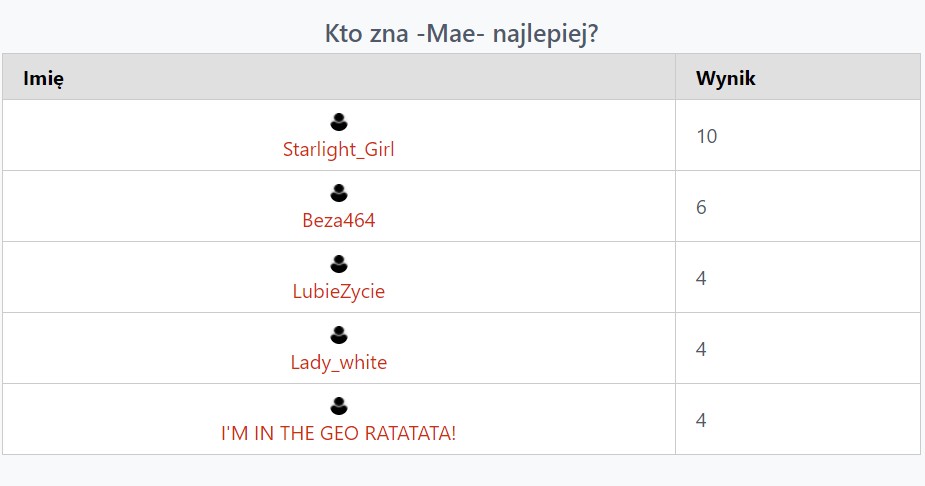
Task: Click LubieZycie's score of 4
Action: pos(702,278)
